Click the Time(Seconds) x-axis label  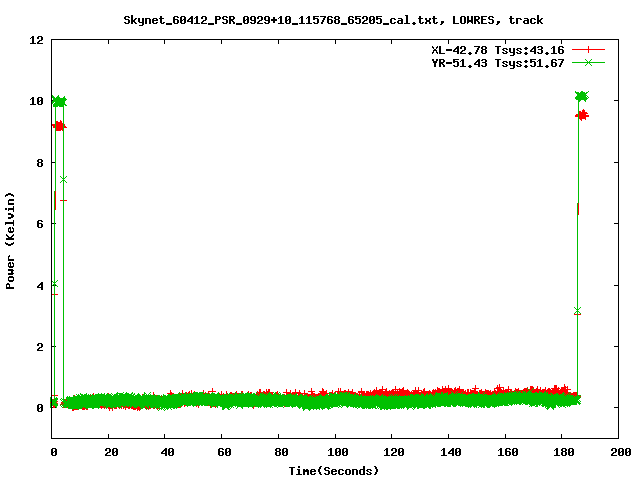pyautogui.click(x=333, y=471)
